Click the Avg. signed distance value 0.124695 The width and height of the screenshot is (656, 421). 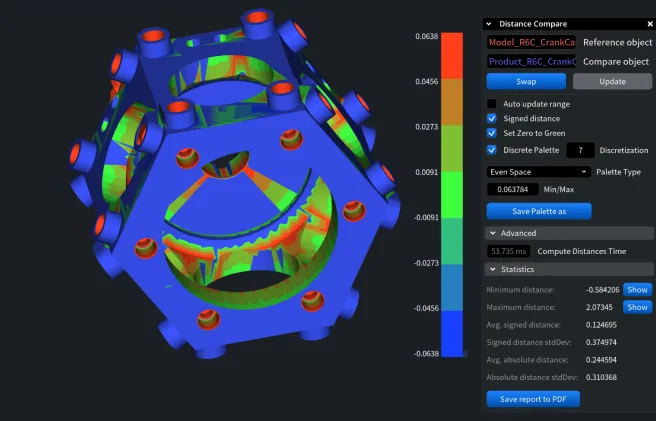click(601, 325)
